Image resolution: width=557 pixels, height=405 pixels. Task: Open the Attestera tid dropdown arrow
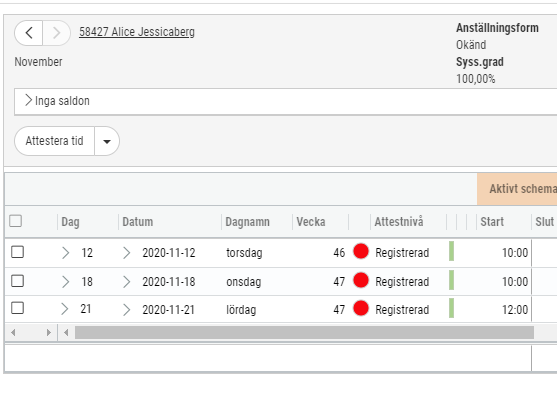(x=107, y=141)
